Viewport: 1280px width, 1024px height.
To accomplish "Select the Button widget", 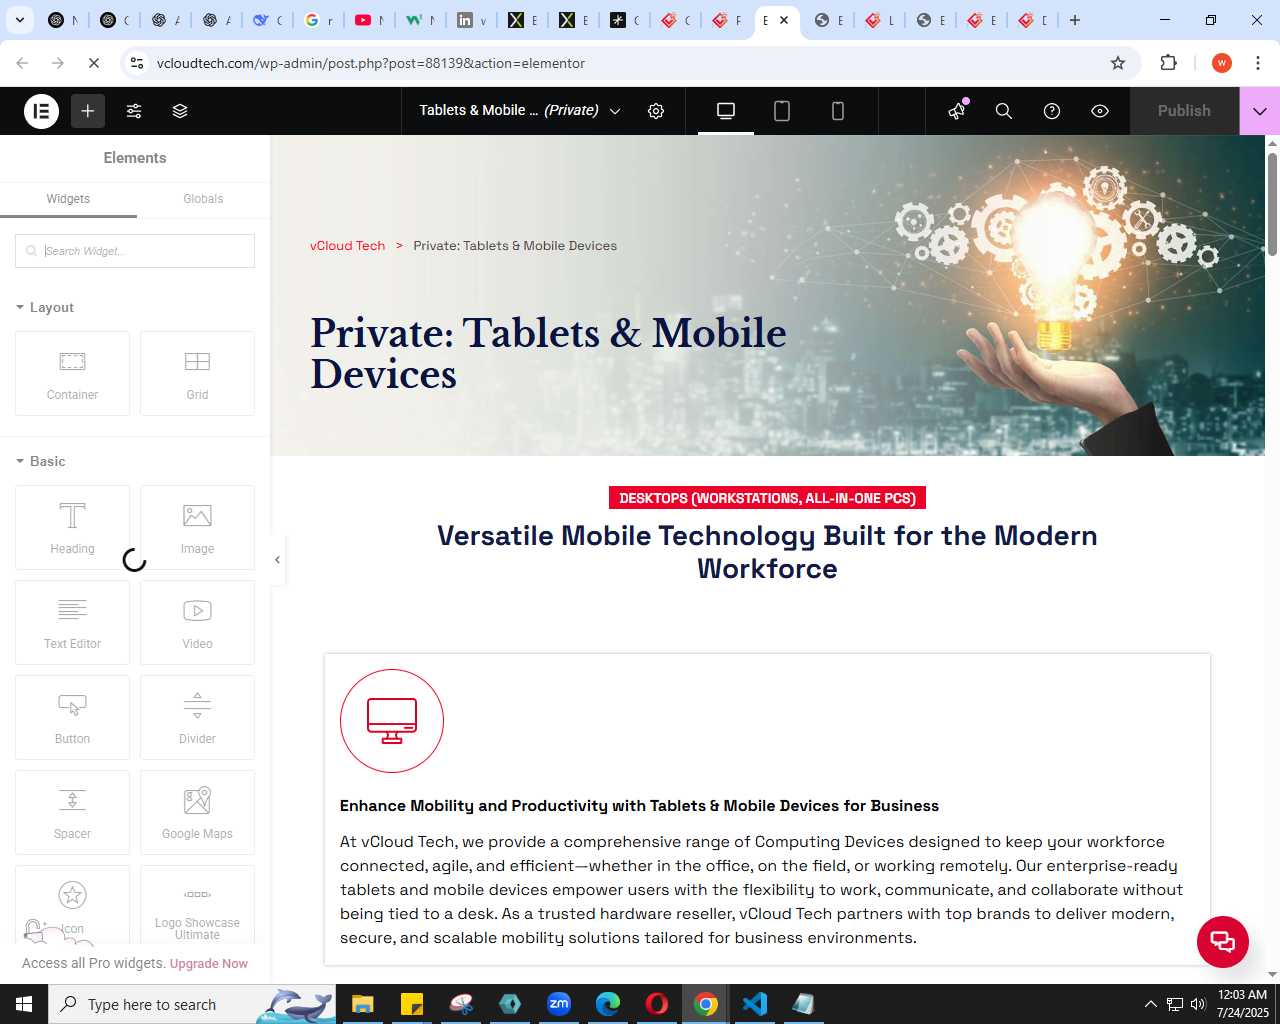I will (72, 717).
